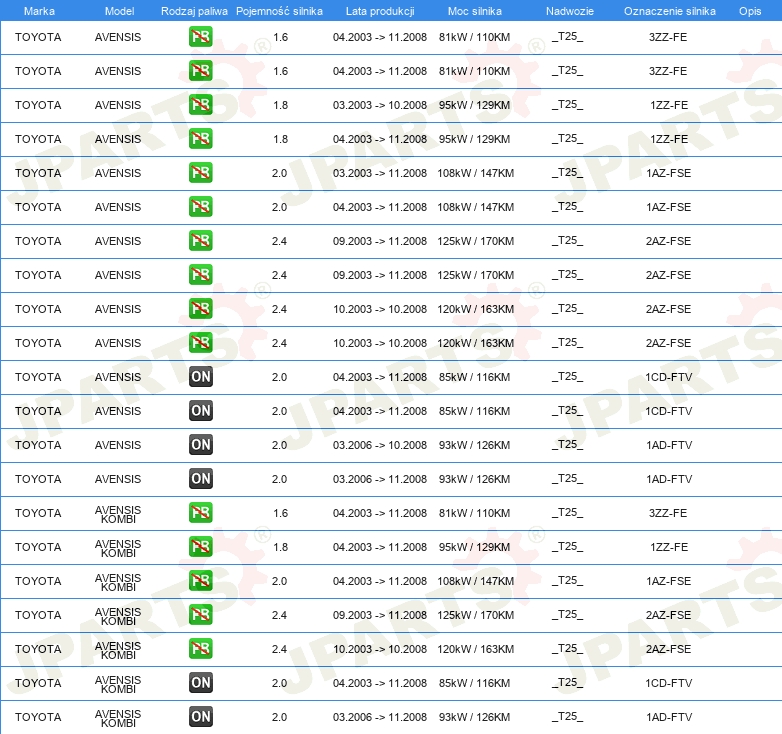The width and height of the screenshot is (782, 734).
Task: Click the Rodzaj paliwa column header
Action: [x=194, y=11]
